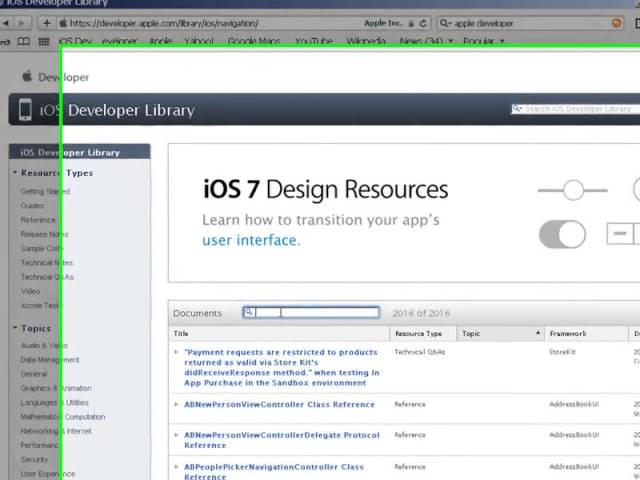
Task: Open ABPeoplePickerNavigationController Class Reference
Action: click(274, 472)
